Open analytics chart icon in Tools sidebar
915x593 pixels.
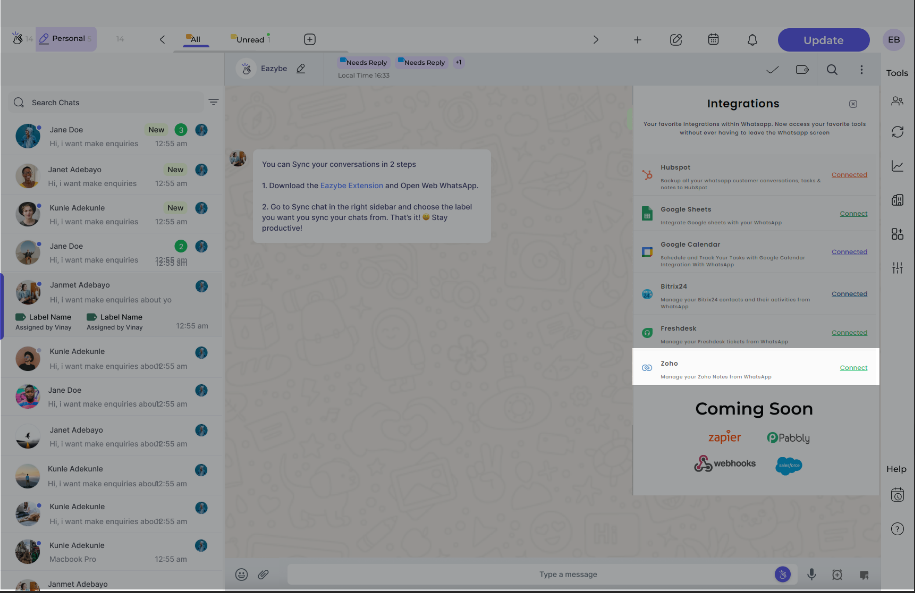(x=897, y=166)
